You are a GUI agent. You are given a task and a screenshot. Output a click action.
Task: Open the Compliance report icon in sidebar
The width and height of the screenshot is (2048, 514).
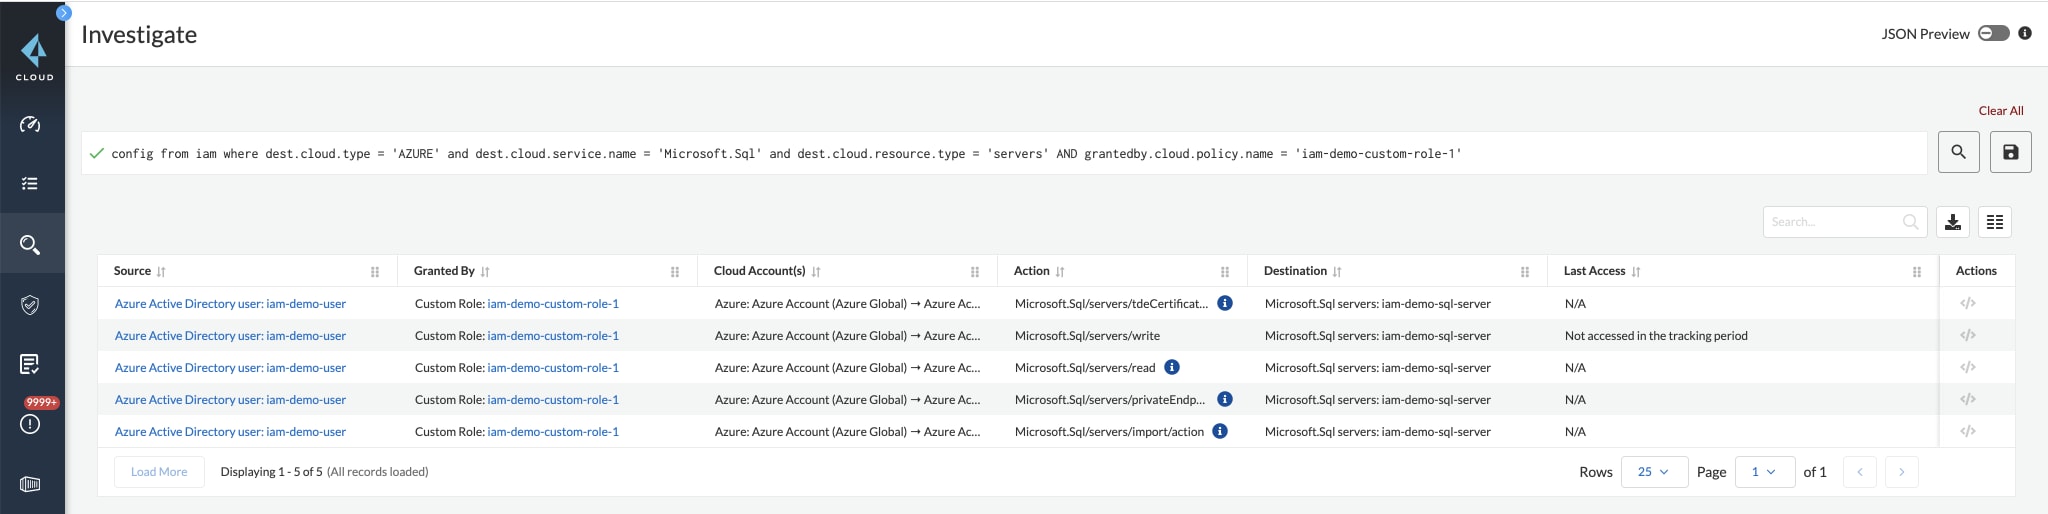pos(30,364)
